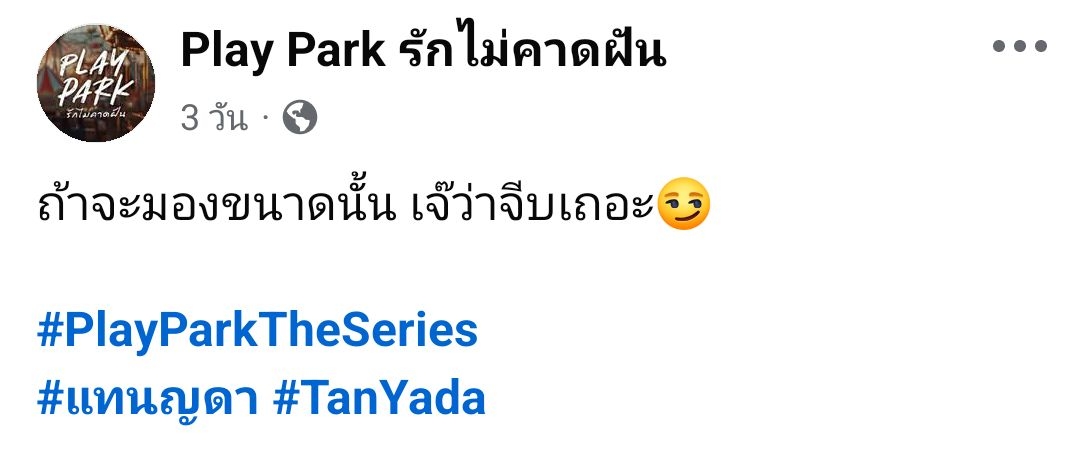The width and height of the screenshot is (1080, 449).
Task: Select the leftmost dot of the options ellipsis
Action: 1000,46
